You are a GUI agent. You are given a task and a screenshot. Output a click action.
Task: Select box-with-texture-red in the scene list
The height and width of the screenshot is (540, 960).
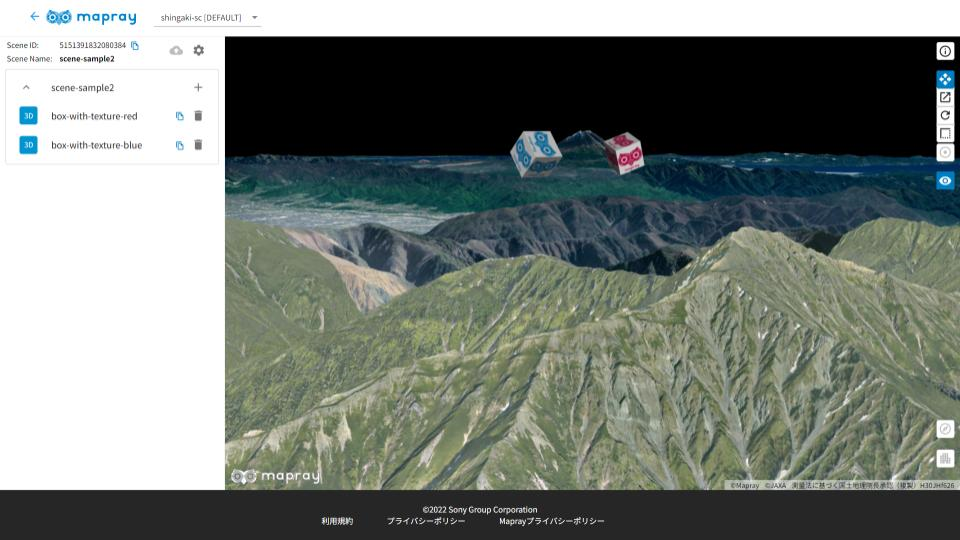94,116
